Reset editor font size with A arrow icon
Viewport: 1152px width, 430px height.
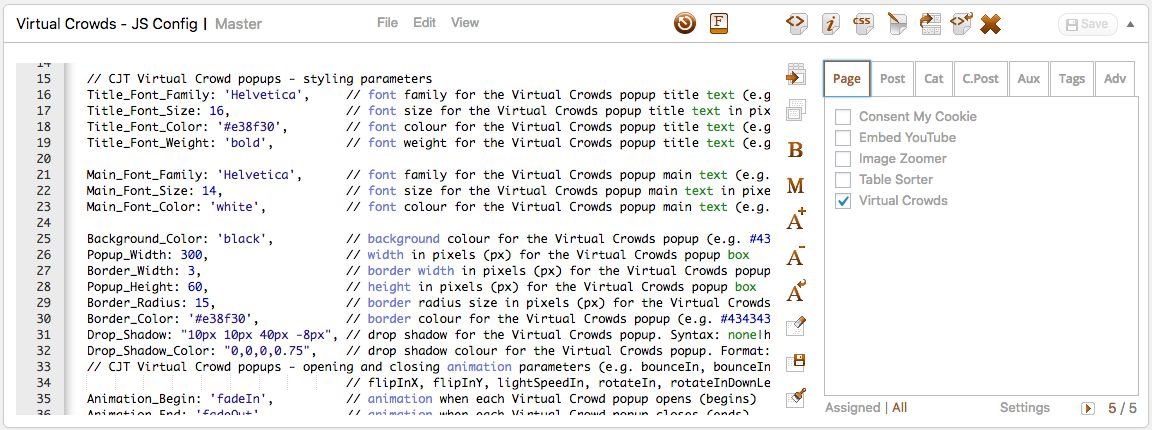[796, 292]
